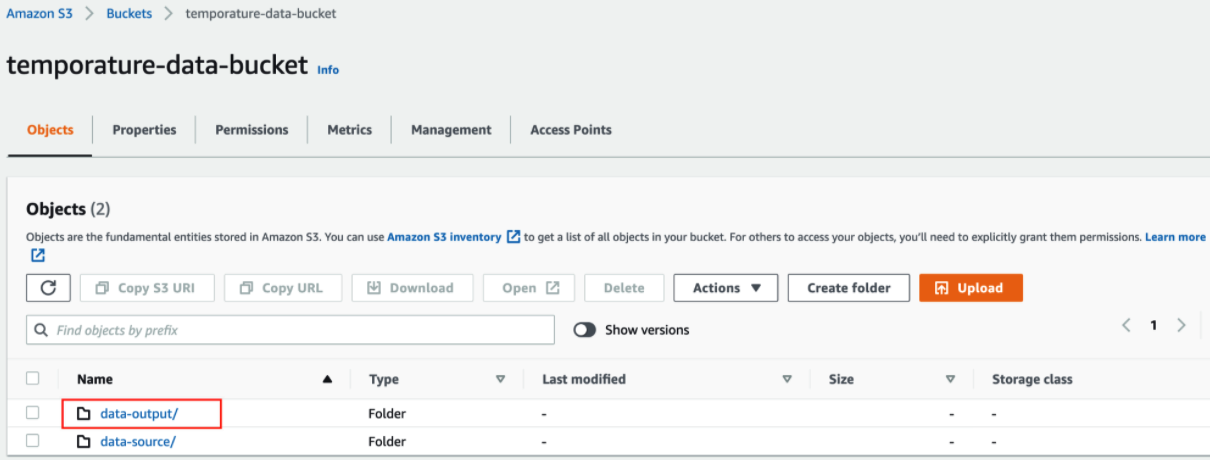1210x460 pixels.
Task: Focus the Find objects by prefix field
Action: pos(290,330)
